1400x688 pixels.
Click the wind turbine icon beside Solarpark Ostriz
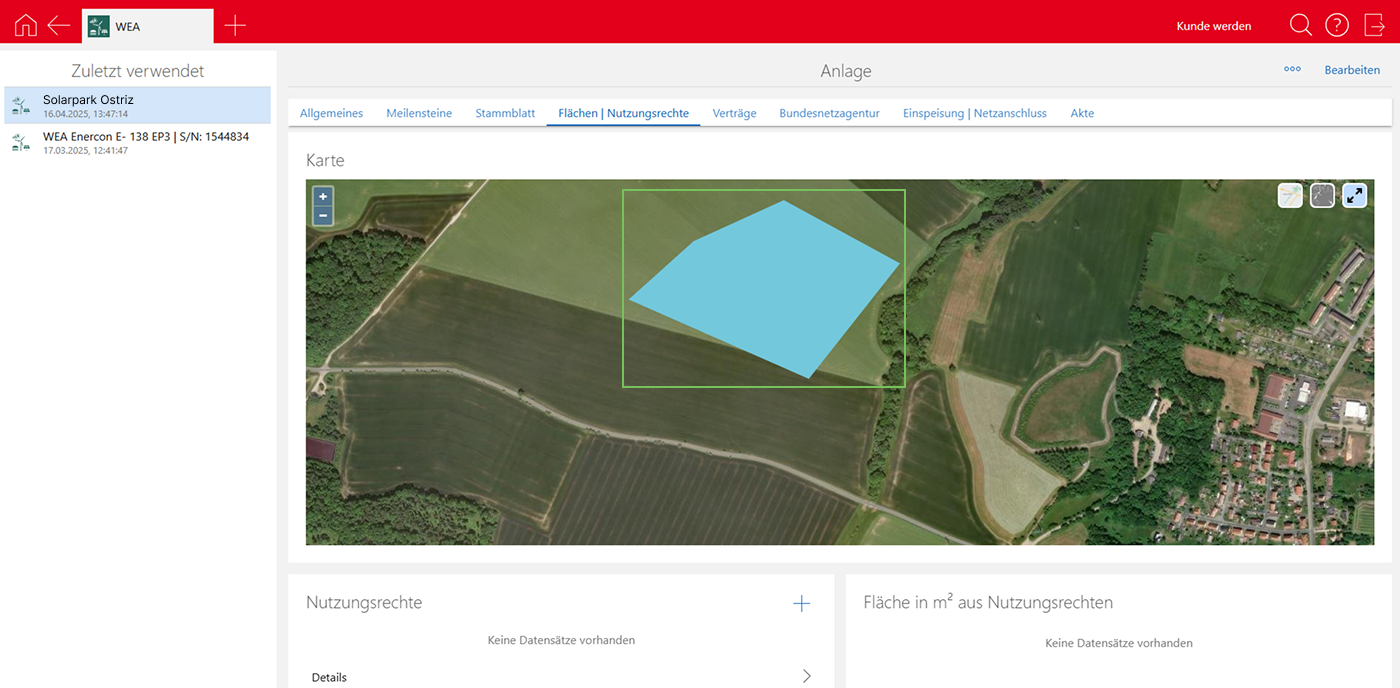tap(20, 104)
